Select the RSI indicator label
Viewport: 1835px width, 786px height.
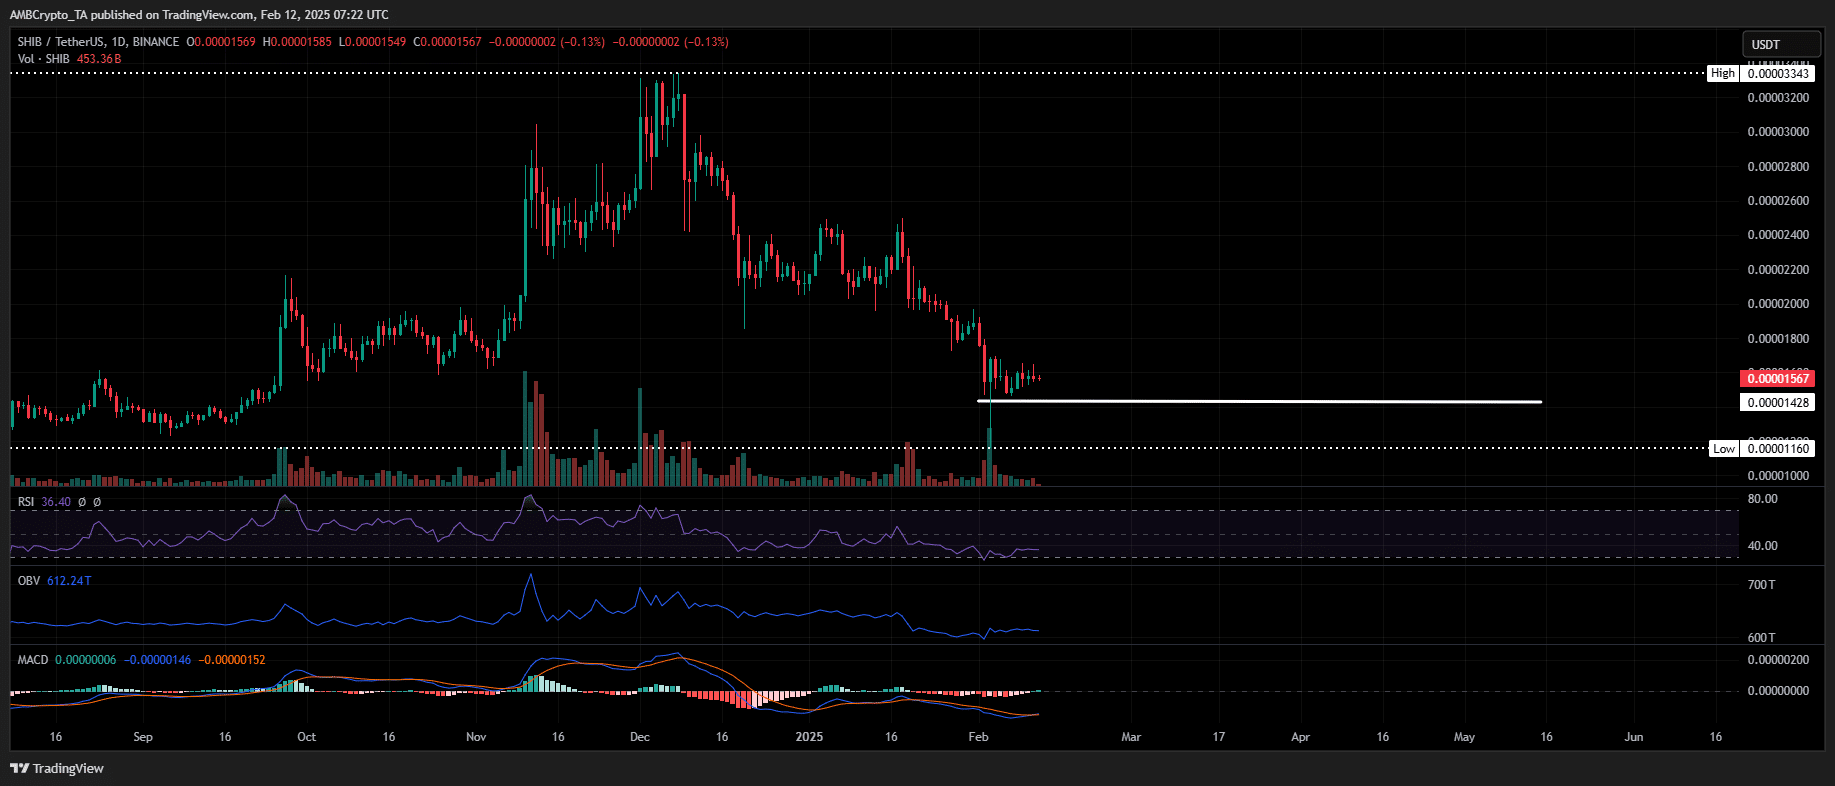click(x=26, y=502)
